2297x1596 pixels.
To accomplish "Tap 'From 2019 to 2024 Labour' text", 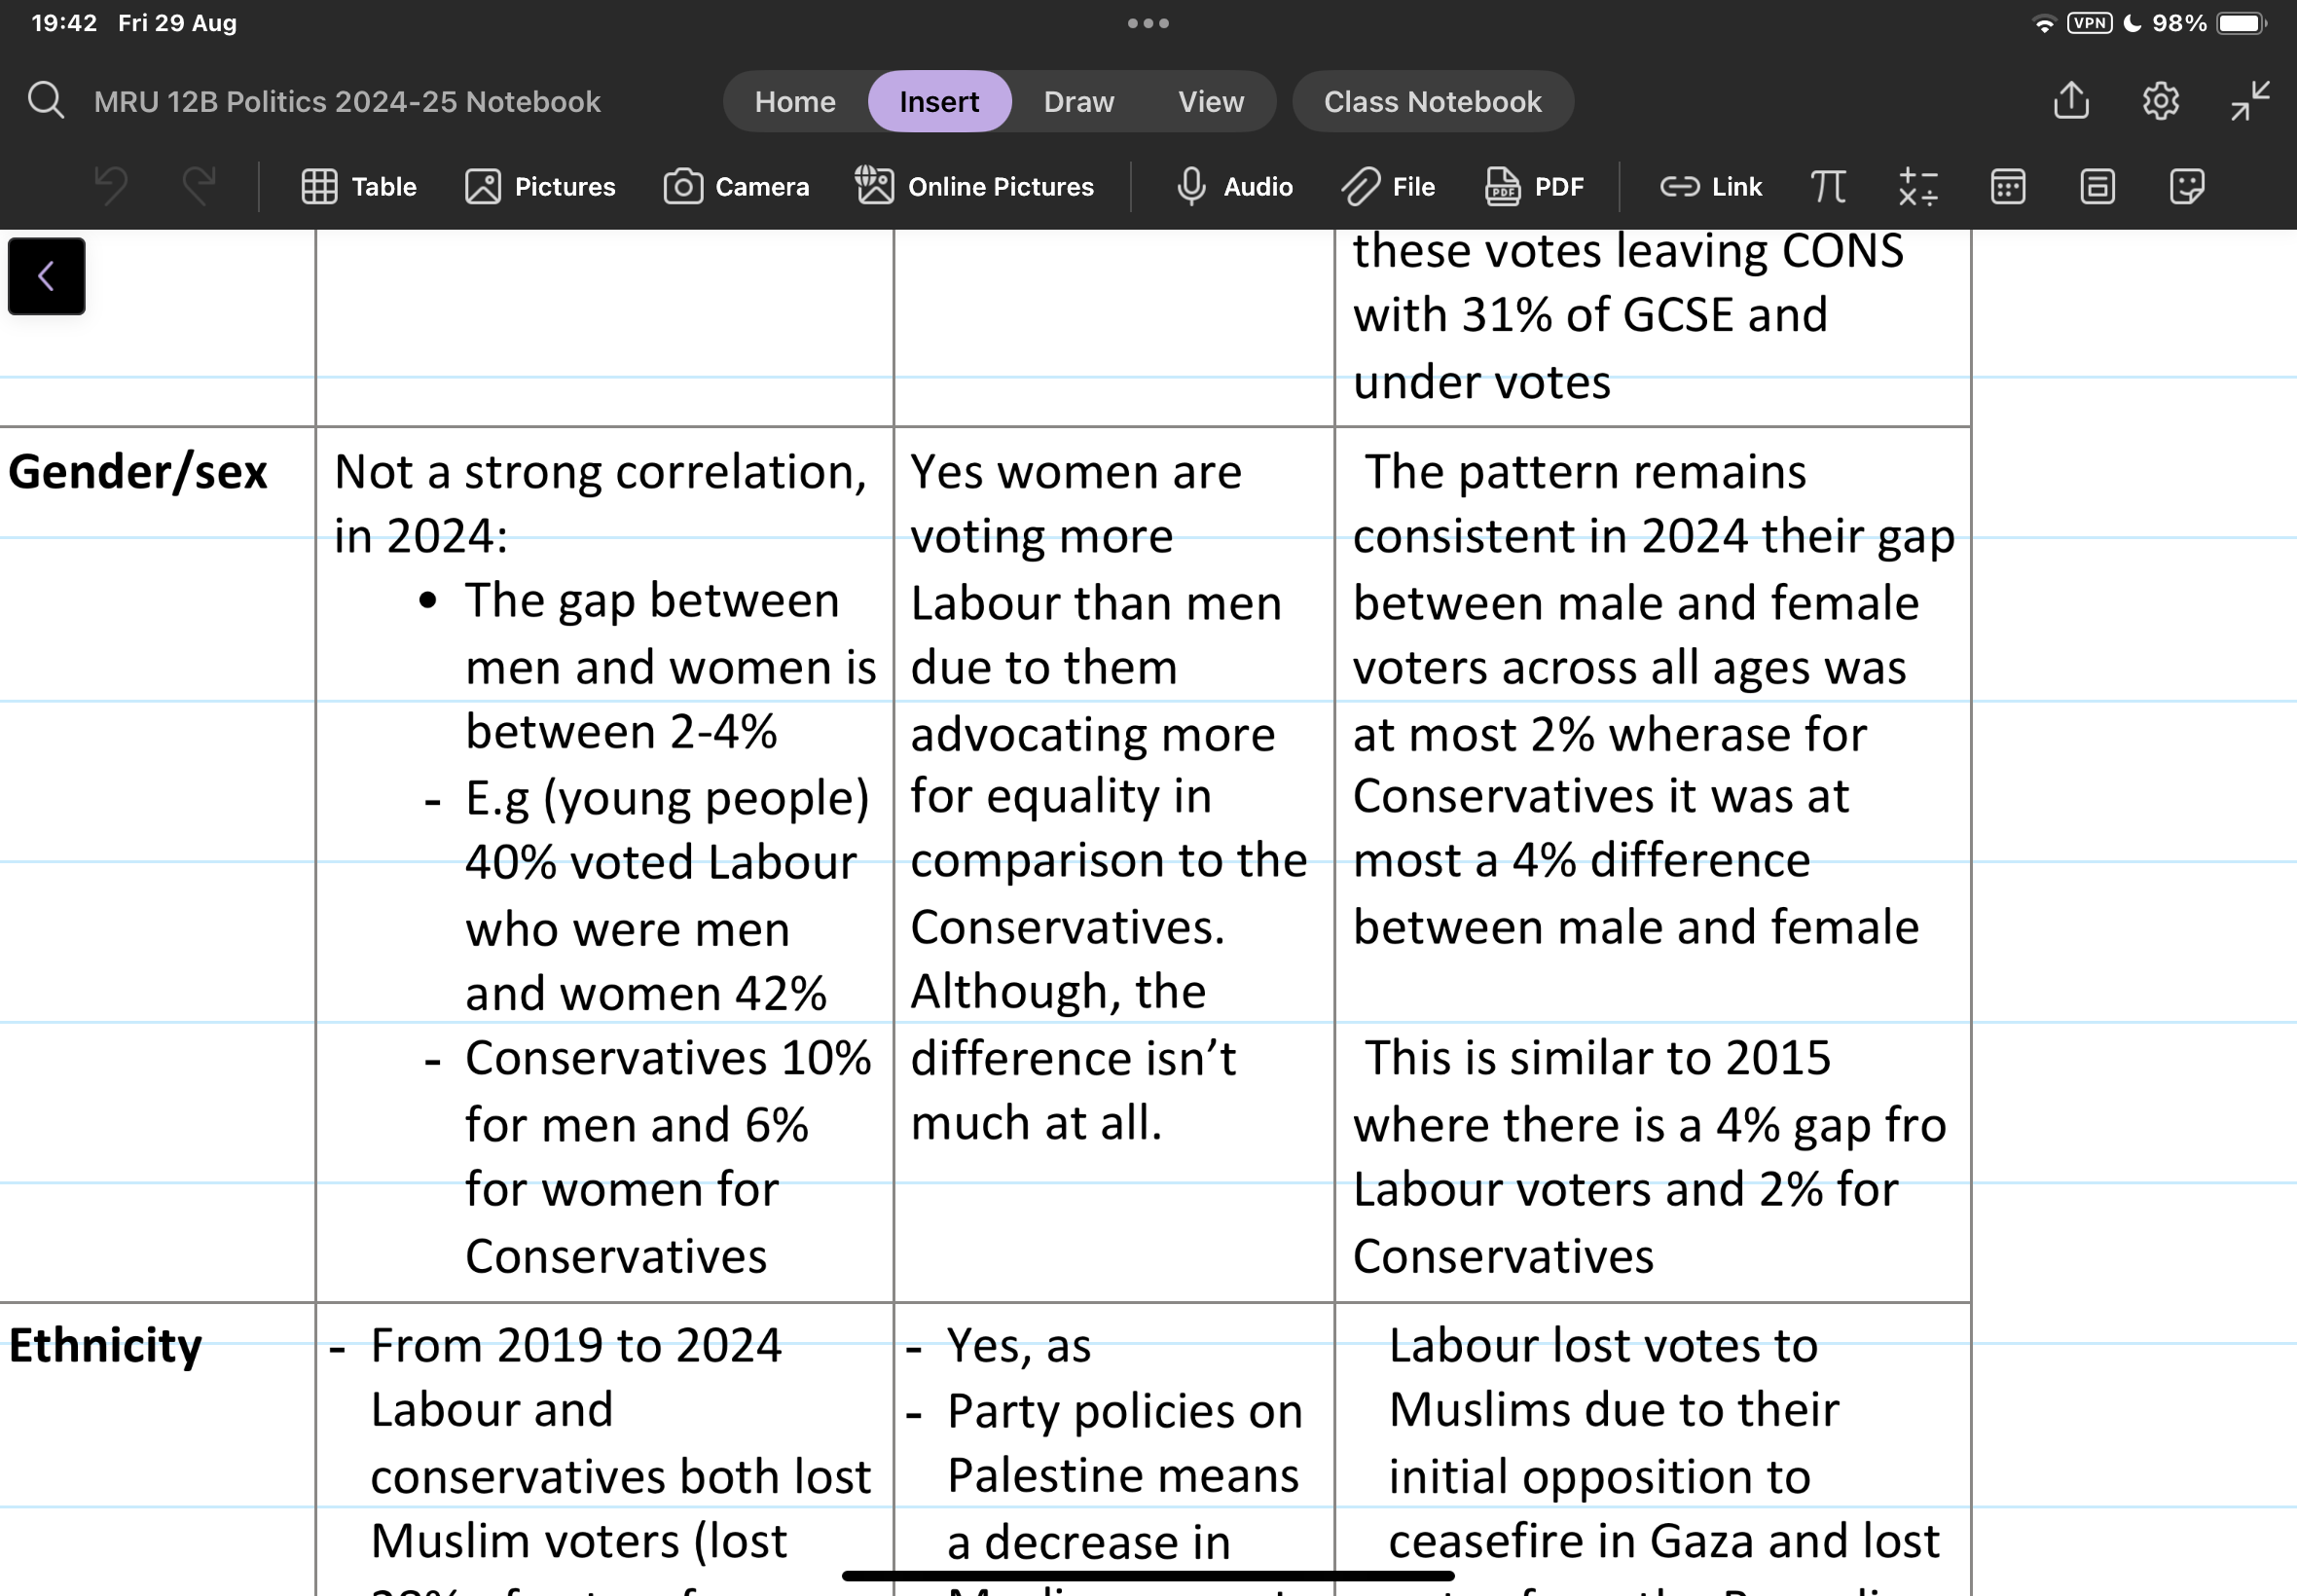I will [575, 1377].
